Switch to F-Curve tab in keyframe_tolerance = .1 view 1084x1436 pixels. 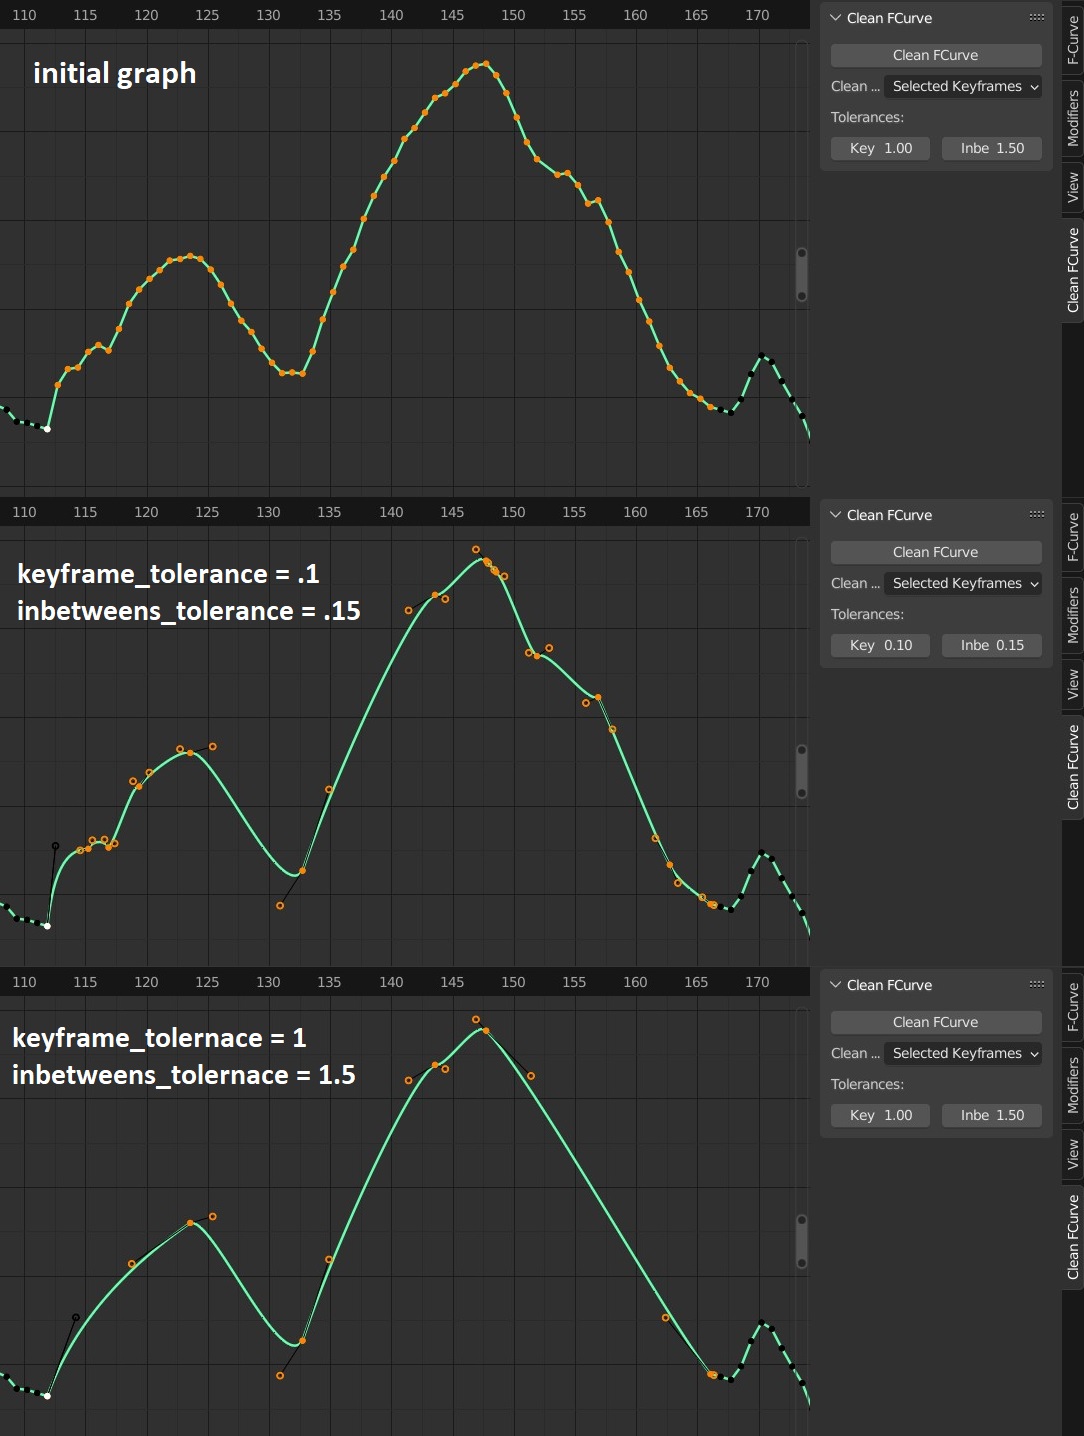pos(1073,536)
